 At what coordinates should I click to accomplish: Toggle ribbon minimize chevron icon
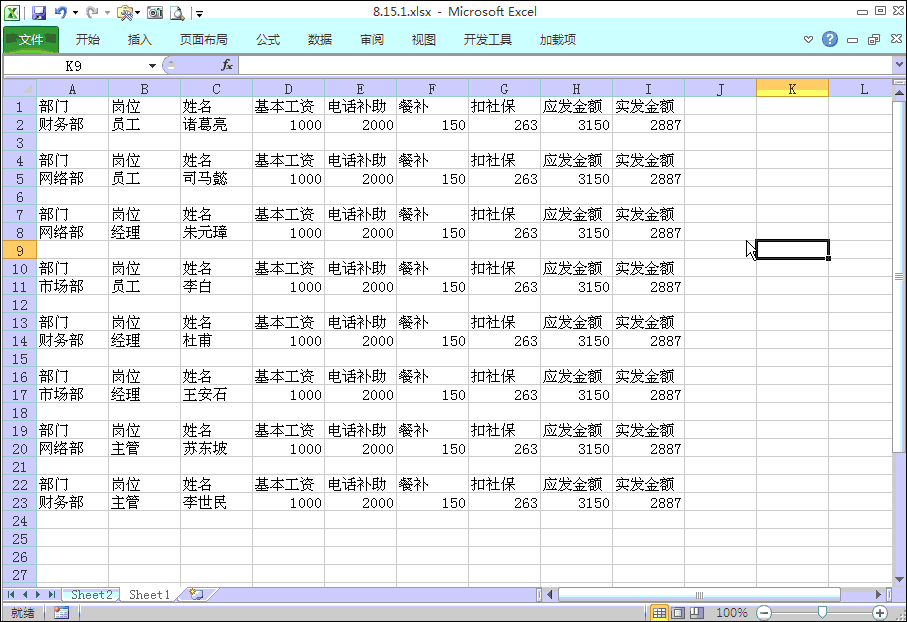(808, 39)
